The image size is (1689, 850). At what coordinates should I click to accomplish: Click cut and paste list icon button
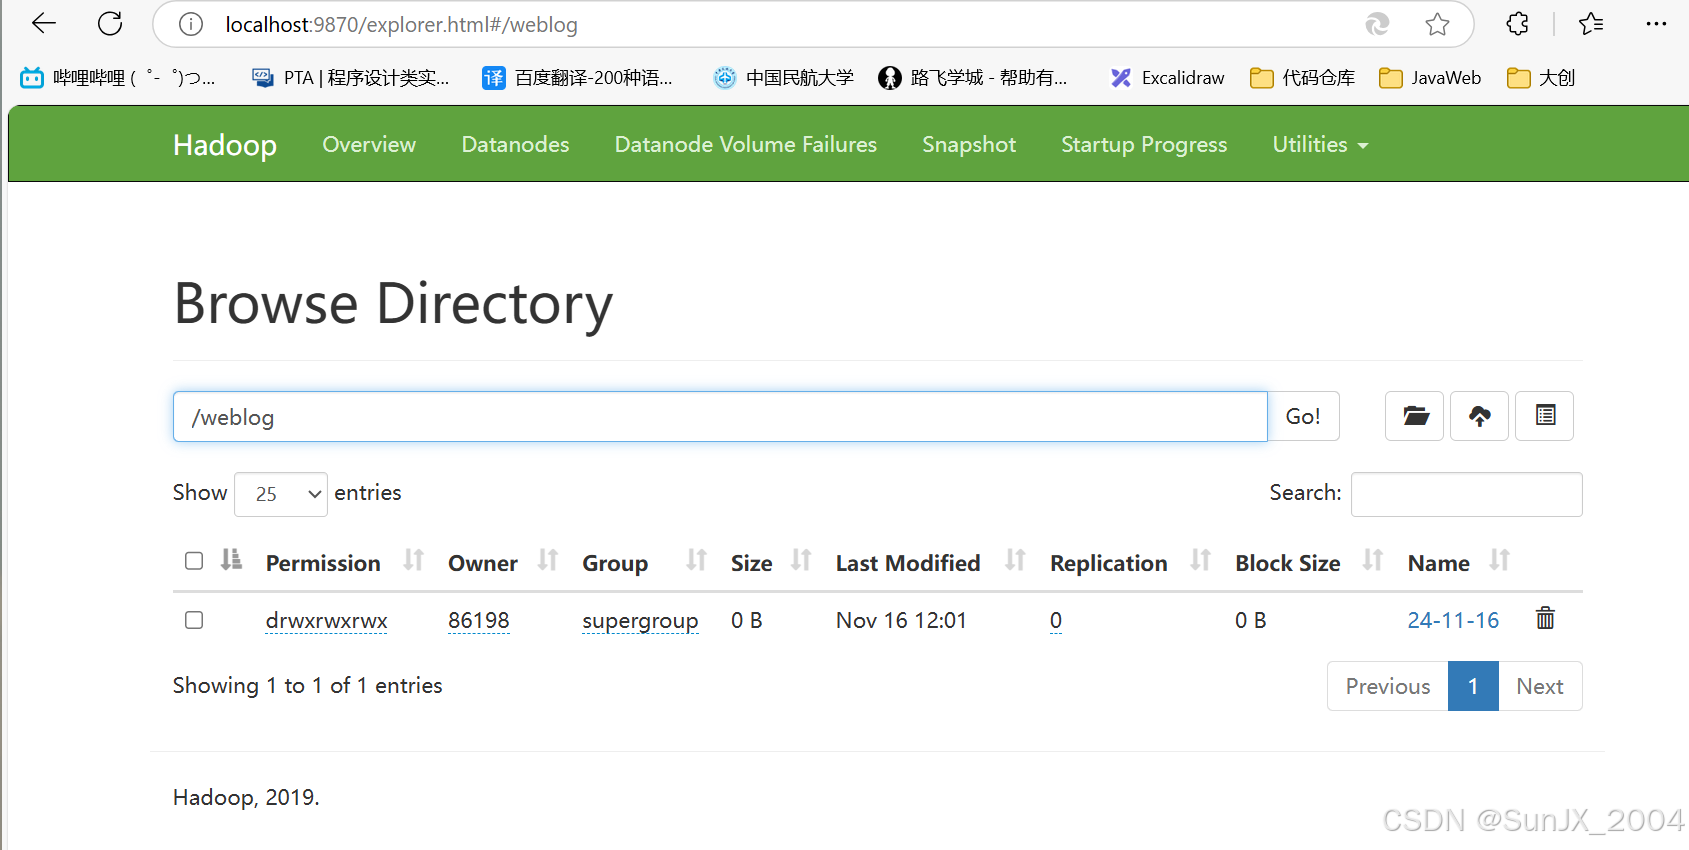click(x=1545, y=416)
